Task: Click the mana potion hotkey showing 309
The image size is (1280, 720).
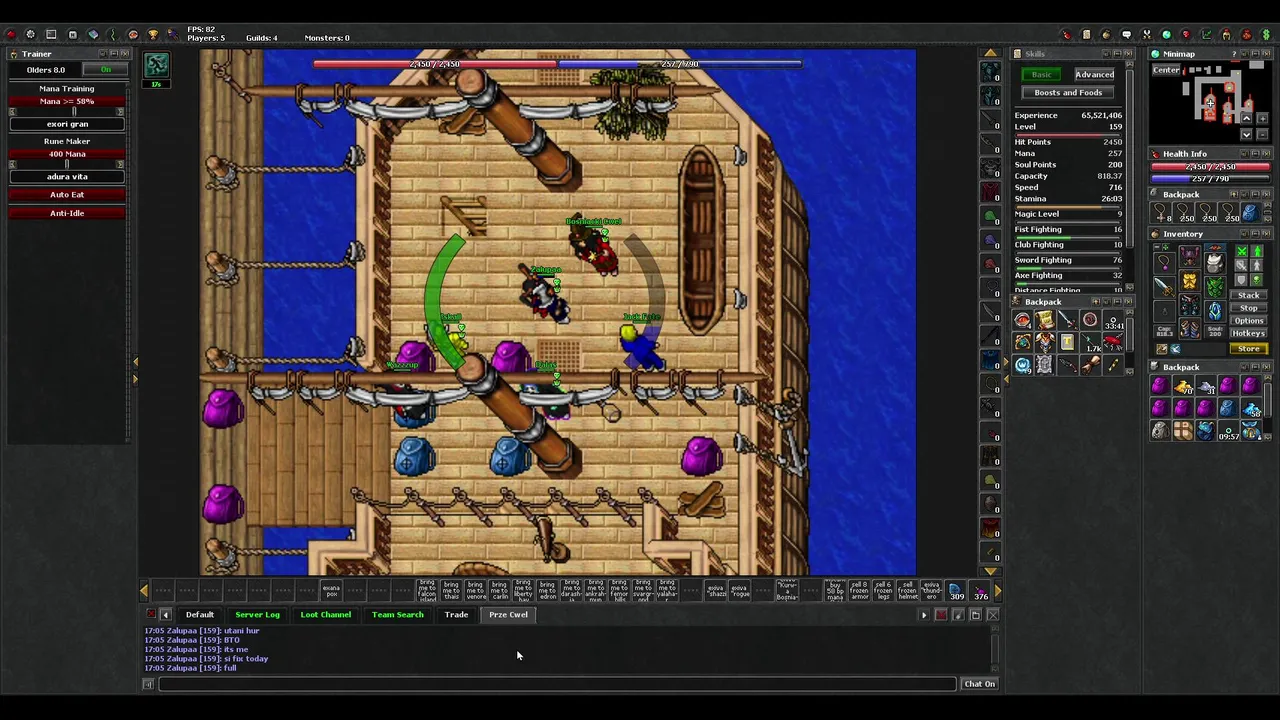Action: (x=957, y=591)
